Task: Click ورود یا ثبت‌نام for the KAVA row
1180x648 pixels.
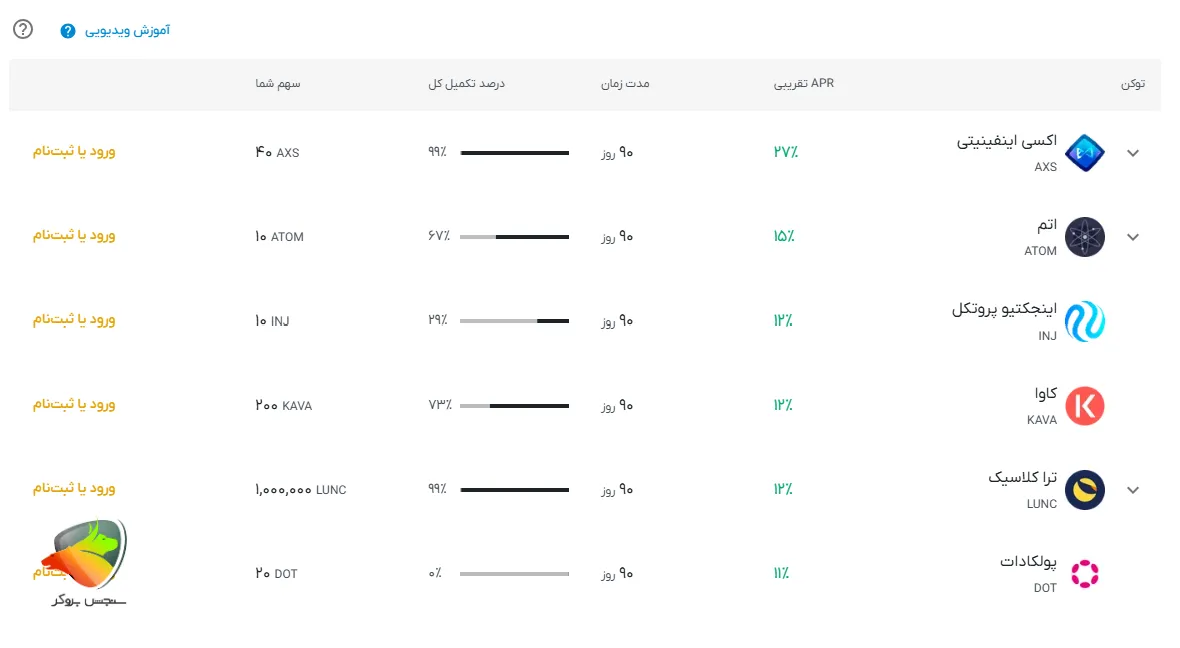Action: point(74,404)
